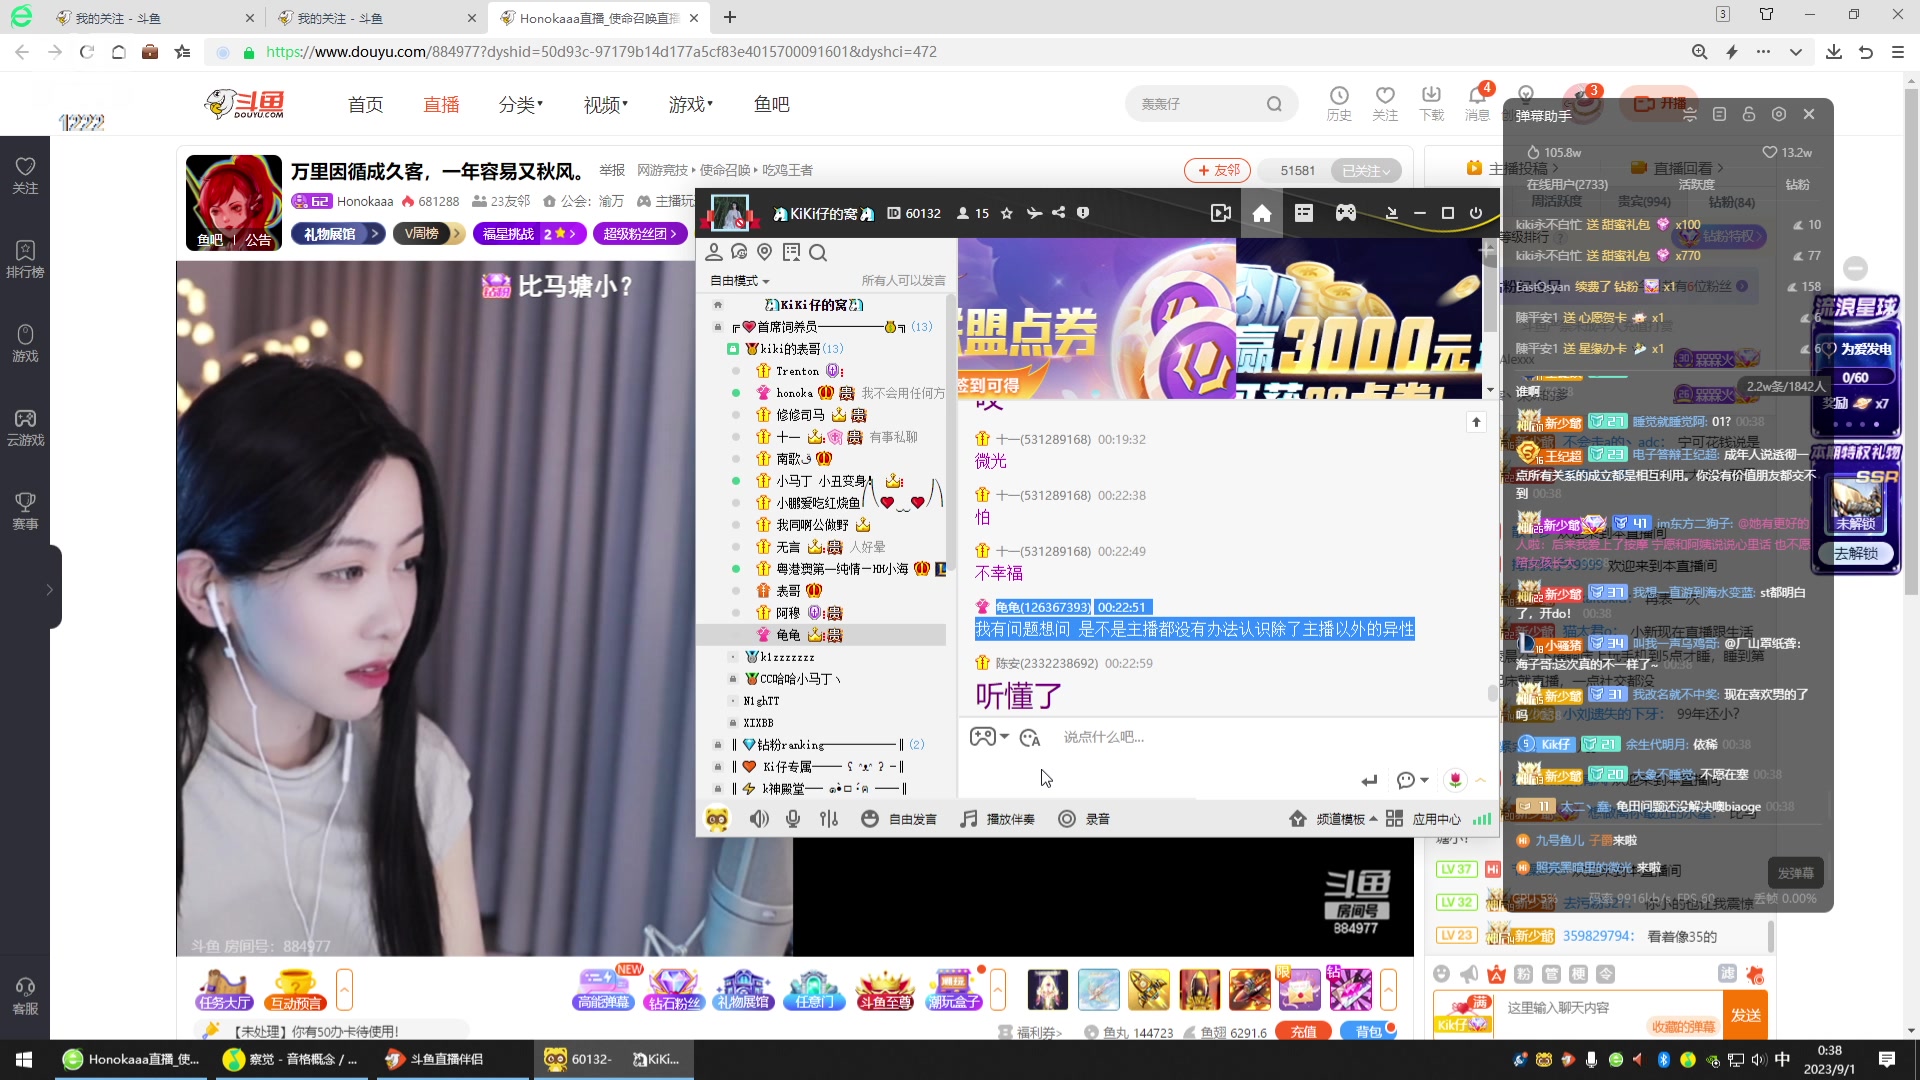Open the 超级粉丝团 tab
The image size is (1920, 1080).
641,234
